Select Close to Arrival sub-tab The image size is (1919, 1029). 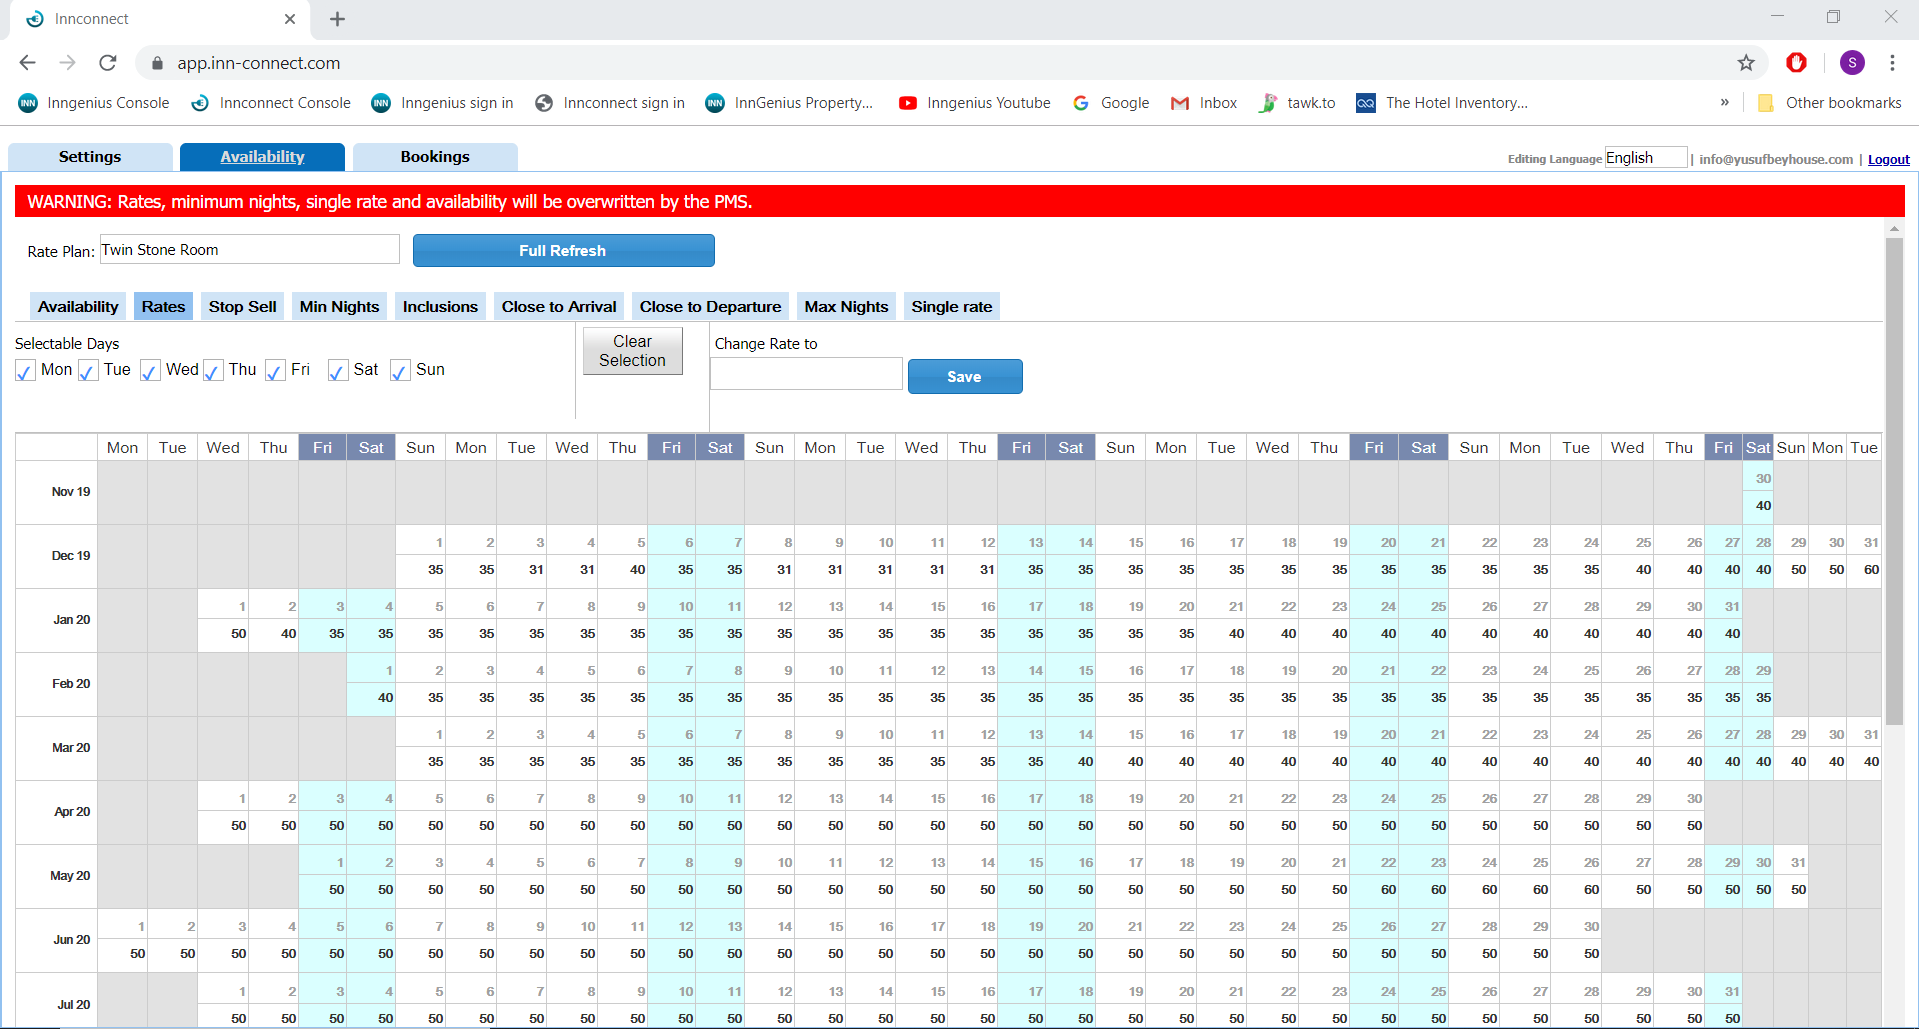point(559,307)
